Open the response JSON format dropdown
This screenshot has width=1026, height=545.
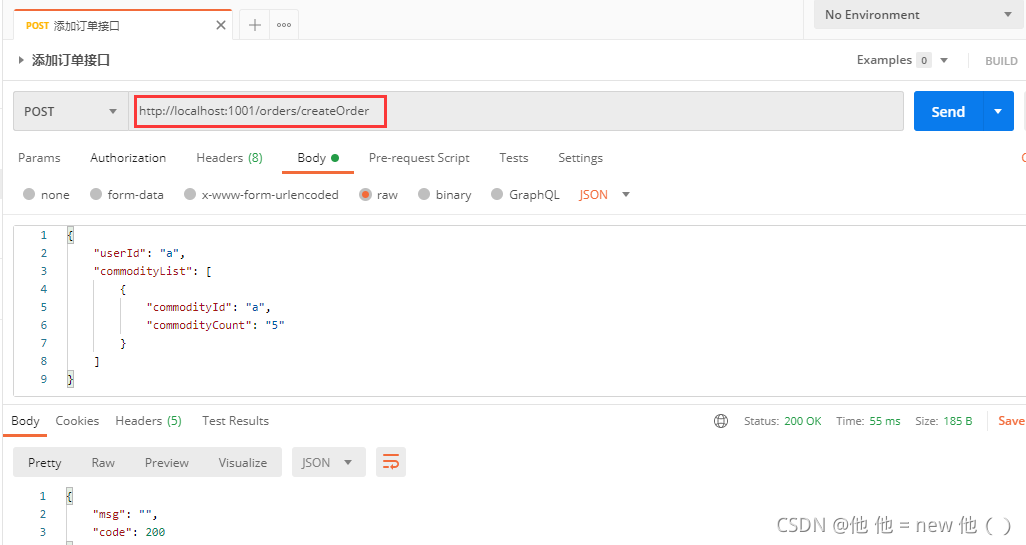click(328, 463)
